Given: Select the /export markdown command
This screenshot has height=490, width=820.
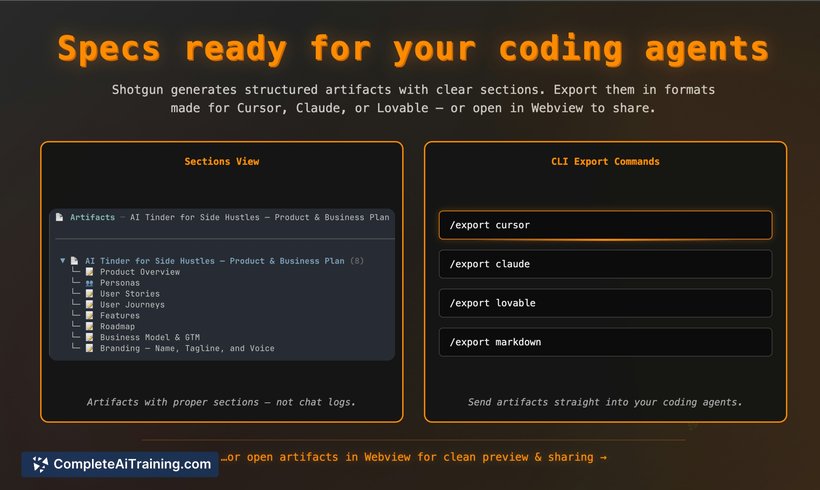Looking at the screenshot, I should click(605, 342).
